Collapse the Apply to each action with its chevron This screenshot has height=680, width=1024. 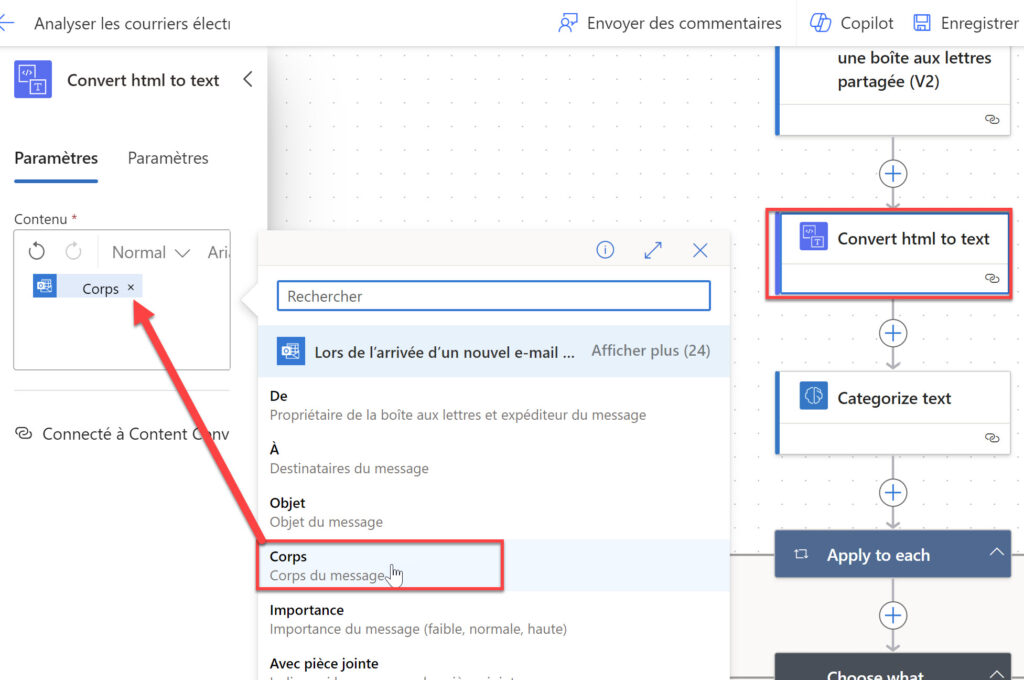[x=997, y=550]
